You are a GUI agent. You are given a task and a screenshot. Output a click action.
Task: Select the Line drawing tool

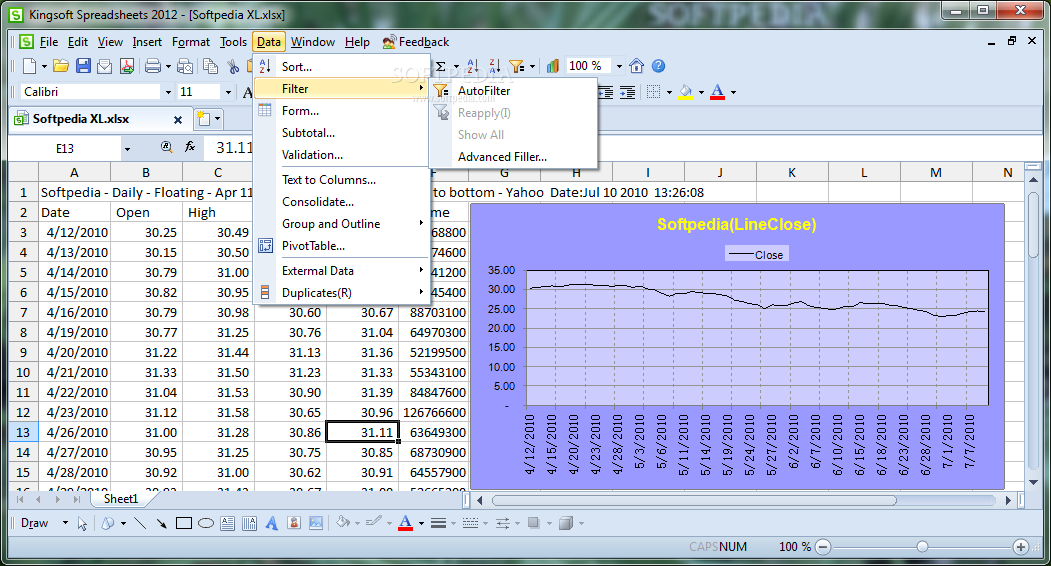pyautogui.click(x=140, y=524)
